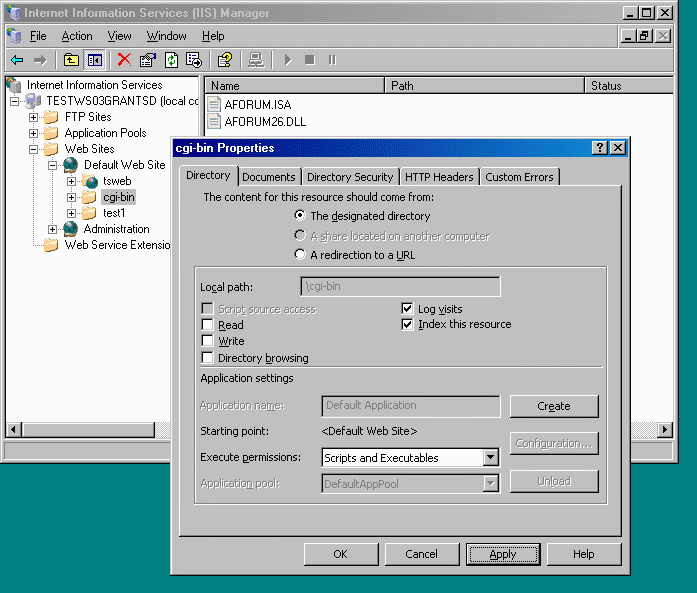Image resolution: width=697 pixels, height=593 pixels.
Task: Collapse the TESTWS03GRANTSD tree node
Action: pyautogui.click(x=14, y=101)
